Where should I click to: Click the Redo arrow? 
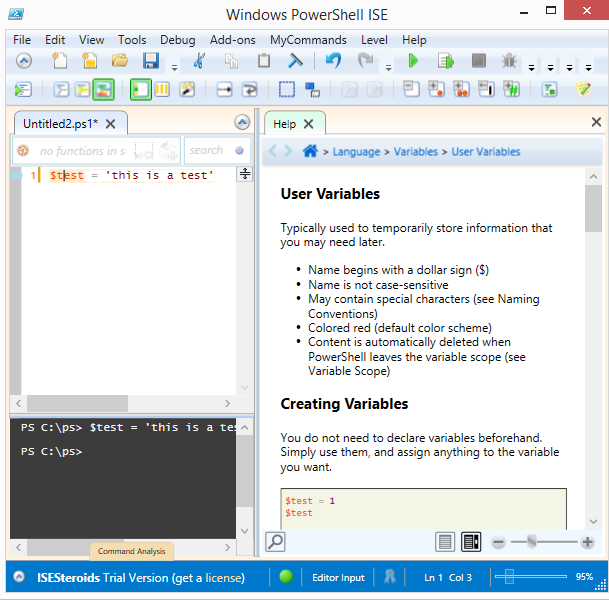click(365, 61)
